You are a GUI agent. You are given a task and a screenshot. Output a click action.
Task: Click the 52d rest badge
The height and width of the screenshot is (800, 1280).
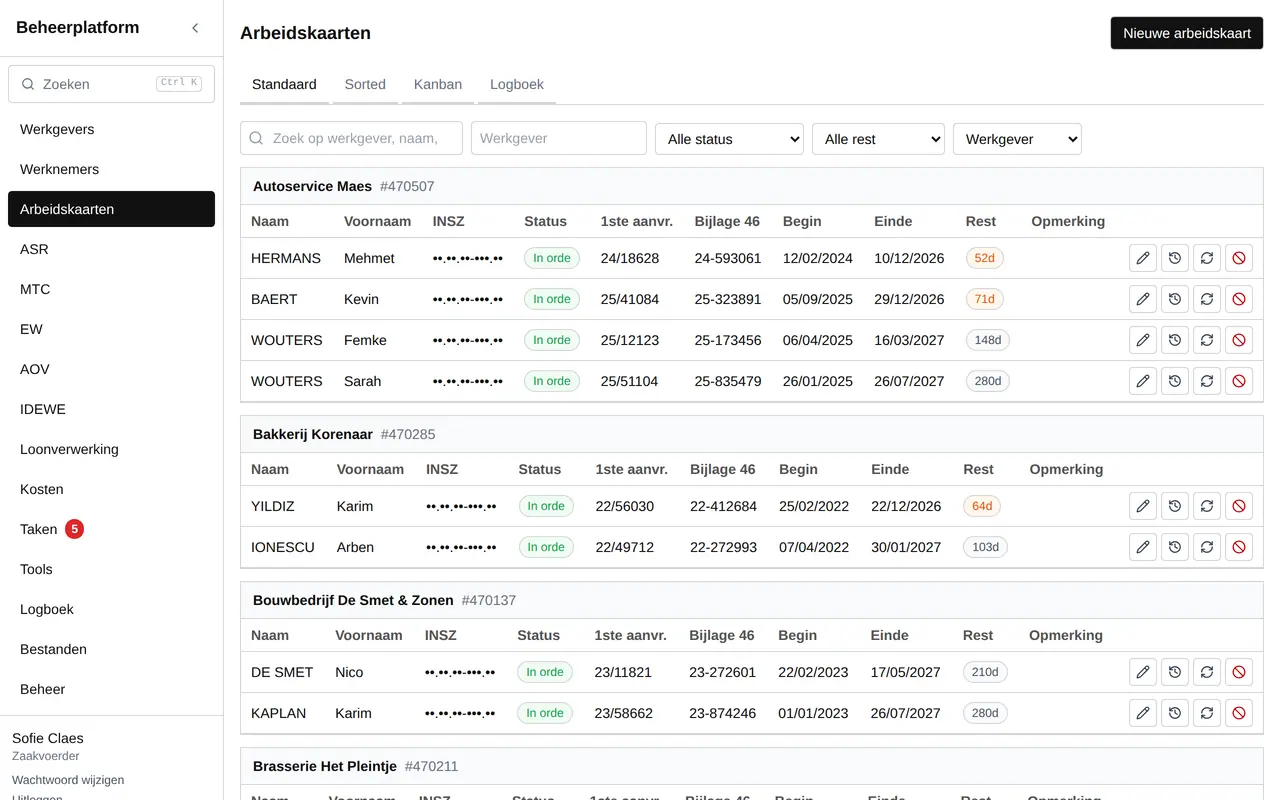985,258
